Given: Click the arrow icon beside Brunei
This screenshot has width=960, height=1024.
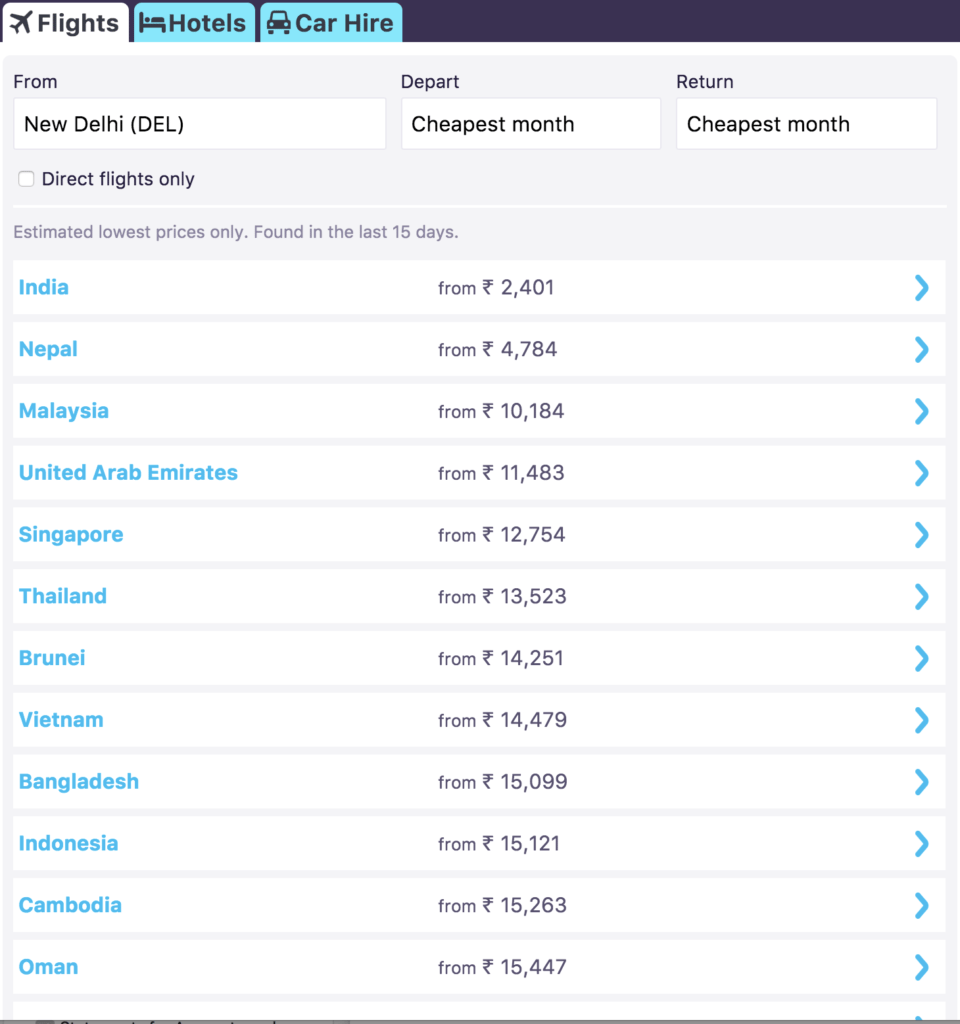Looking at the screenshot, I should 921,658.
